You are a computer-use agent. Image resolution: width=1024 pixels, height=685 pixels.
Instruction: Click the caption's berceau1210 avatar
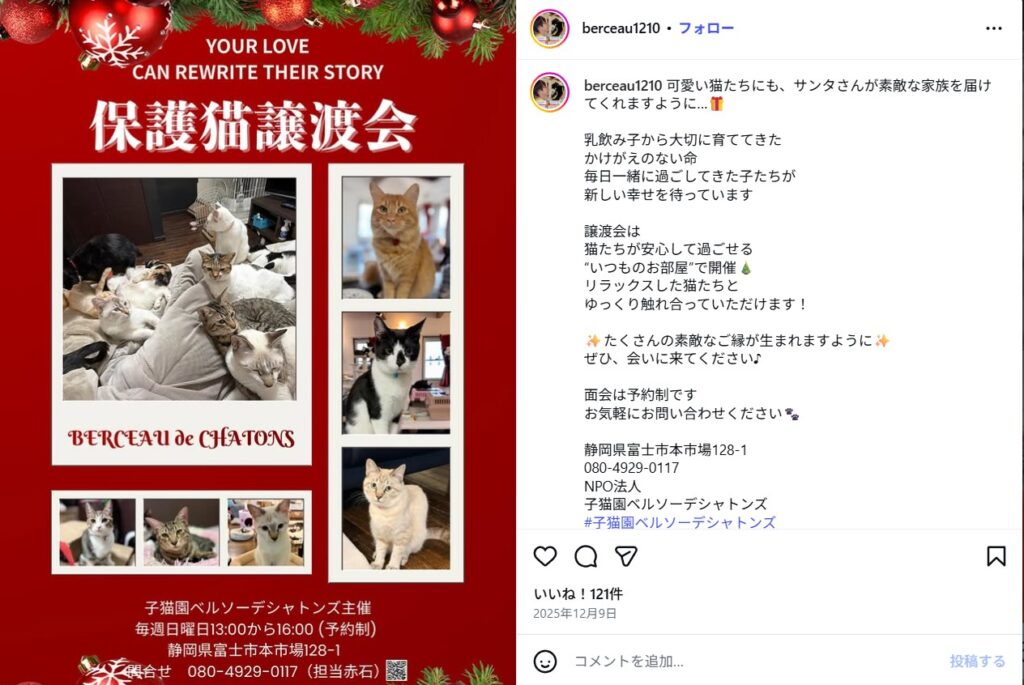pos(549,93)
